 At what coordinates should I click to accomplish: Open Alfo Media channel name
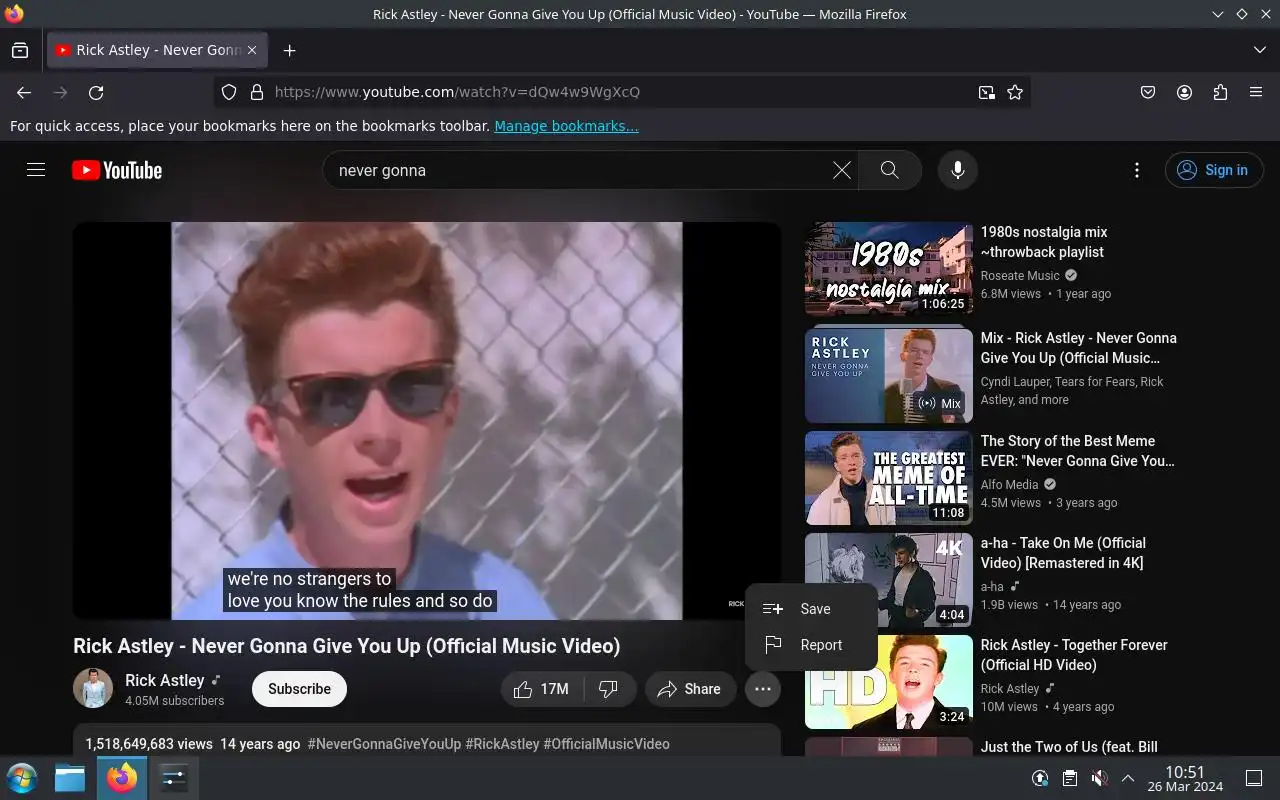(x=1010, y=485)
